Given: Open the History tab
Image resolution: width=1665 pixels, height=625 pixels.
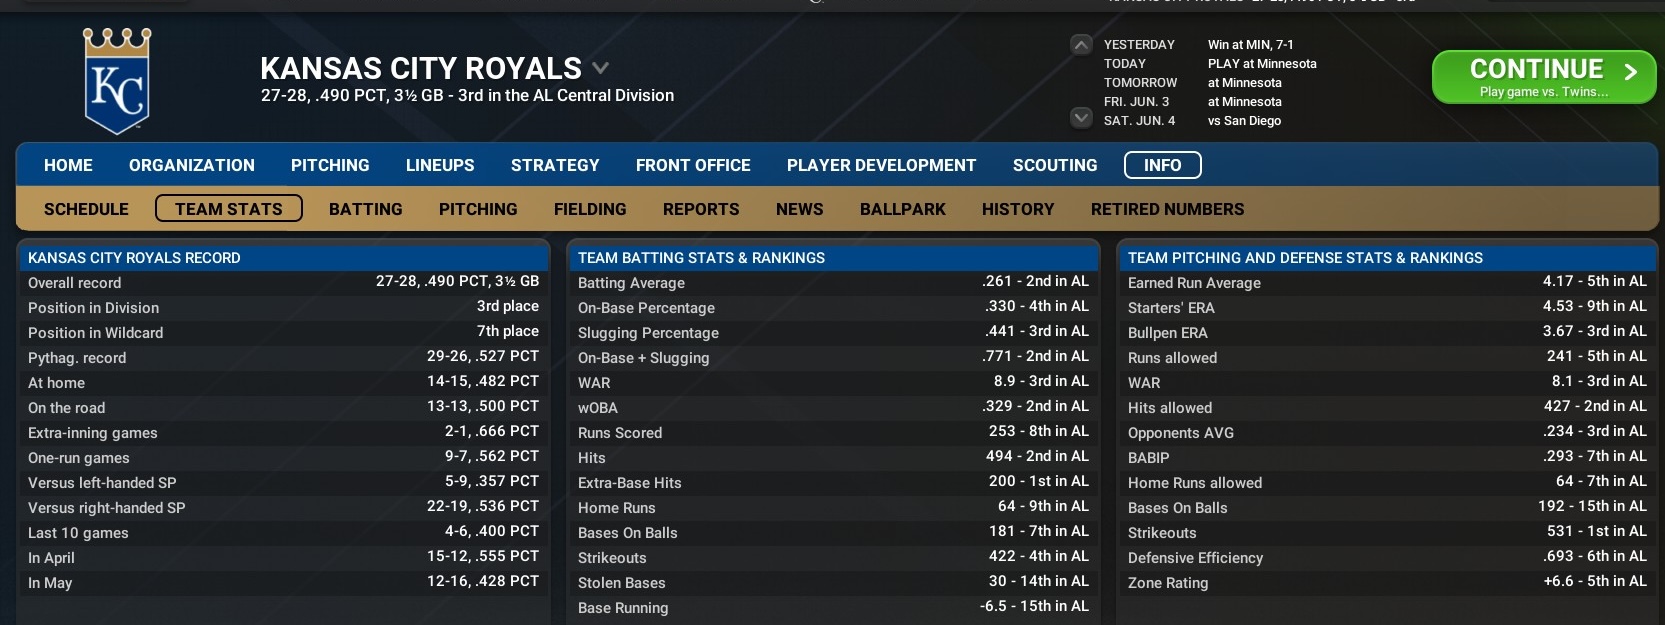Looking at the screenshot, I should coord(1018,209).
